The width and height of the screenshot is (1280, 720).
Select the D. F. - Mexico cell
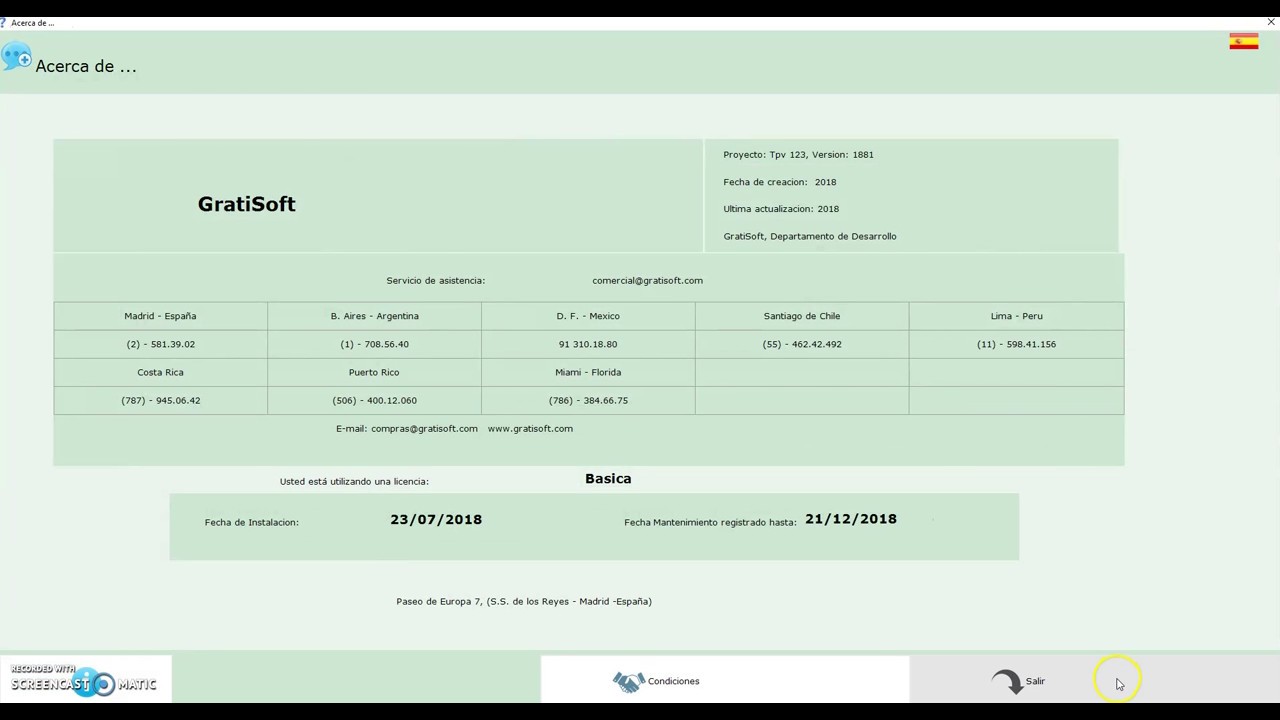click(588, 316)
